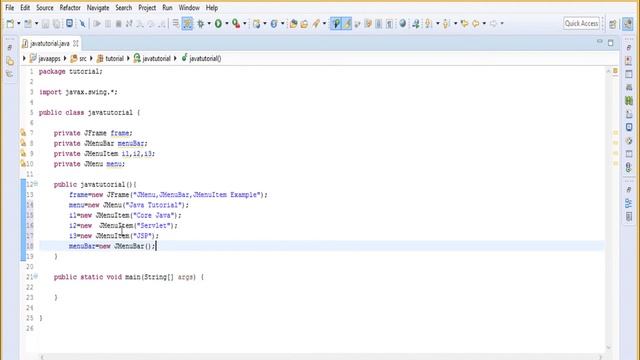This screenshot has width=640, height=360.
Task: Expand the breadcrumb arrow before javaapps
Action: pyautogui.click(x=24, y=58)
